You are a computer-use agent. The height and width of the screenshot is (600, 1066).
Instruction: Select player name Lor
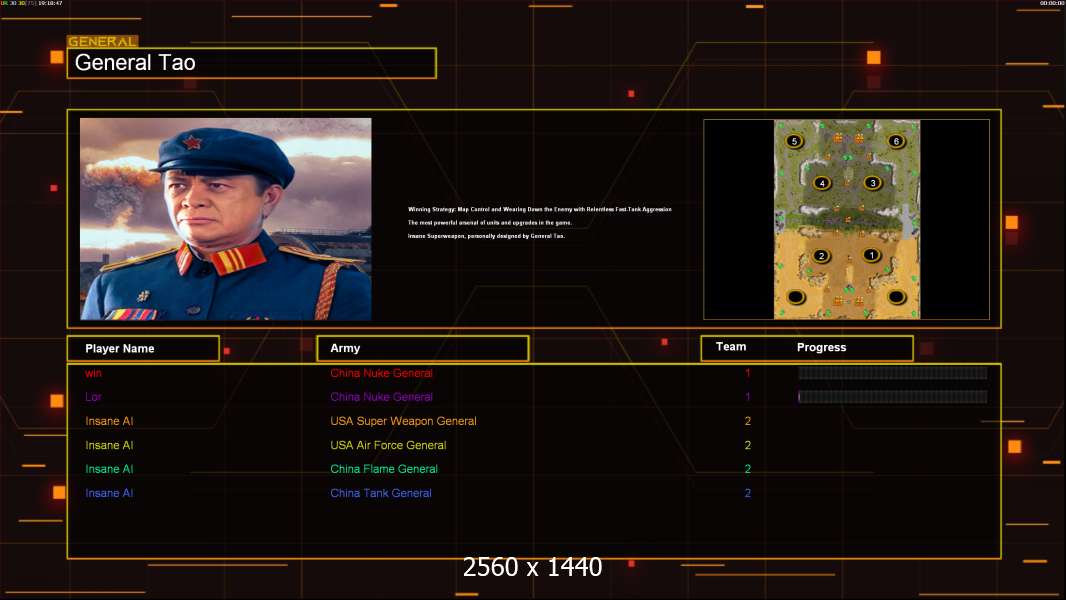pyautogui.click(x=93, y=397)
